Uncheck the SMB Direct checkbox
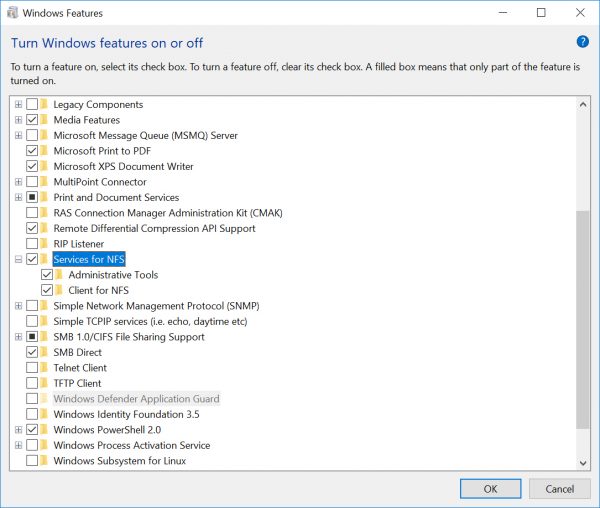This screenshot has height=508, width=600. 32,352
